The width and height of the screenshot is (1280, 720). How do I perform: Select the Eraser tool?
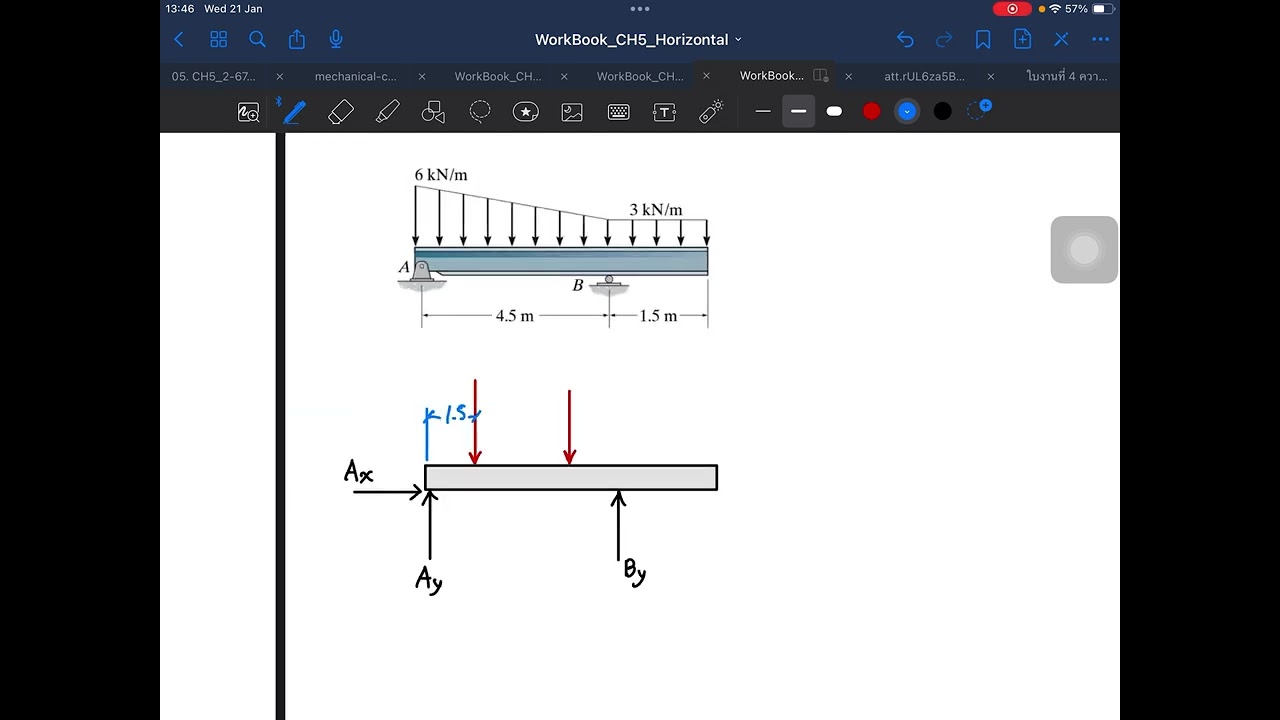click(341, 112)
